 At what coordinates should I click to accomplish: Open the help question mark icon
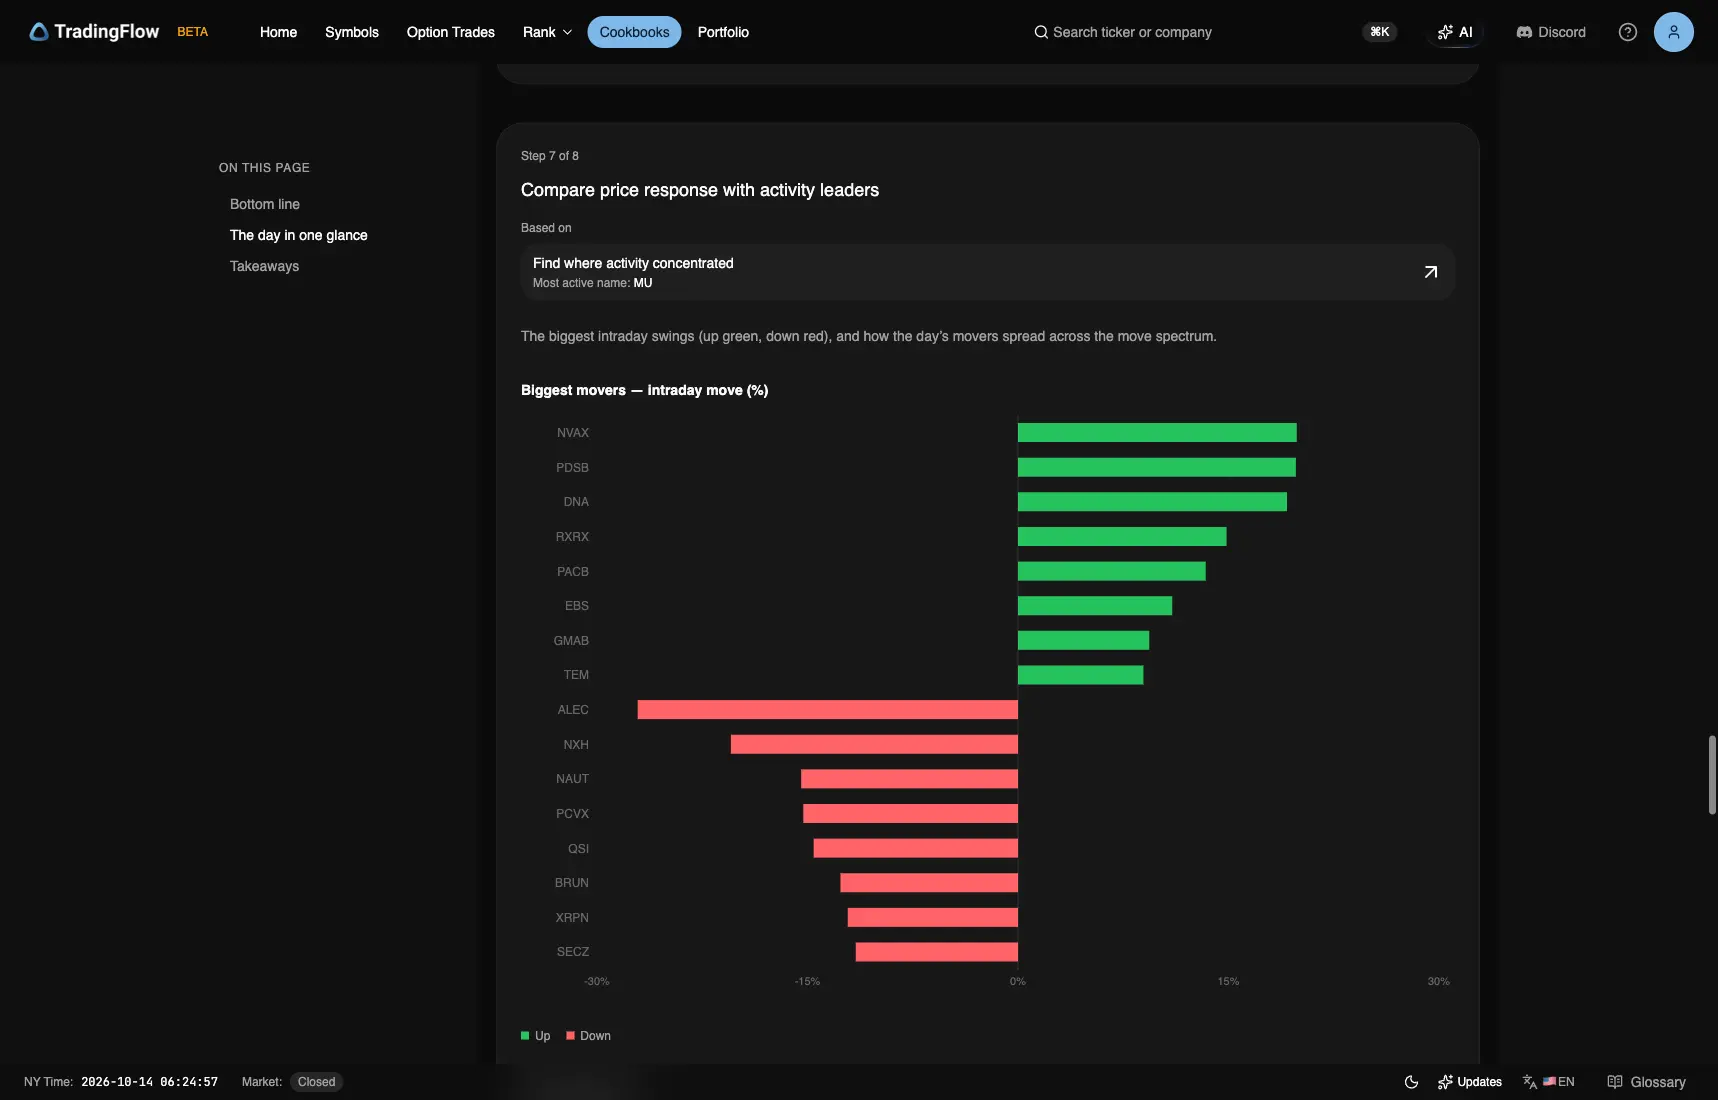pos(1627,32)
